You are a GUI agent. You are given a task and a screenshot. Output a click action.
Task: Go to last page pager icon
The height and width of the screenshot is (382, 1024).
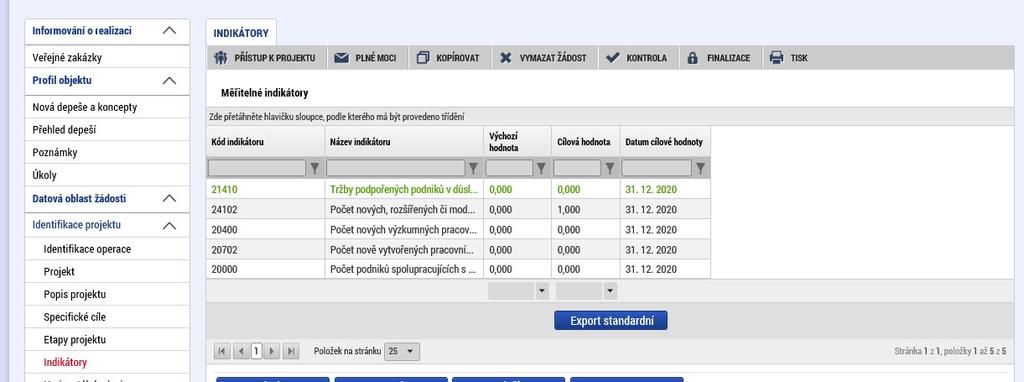point(291,351)
